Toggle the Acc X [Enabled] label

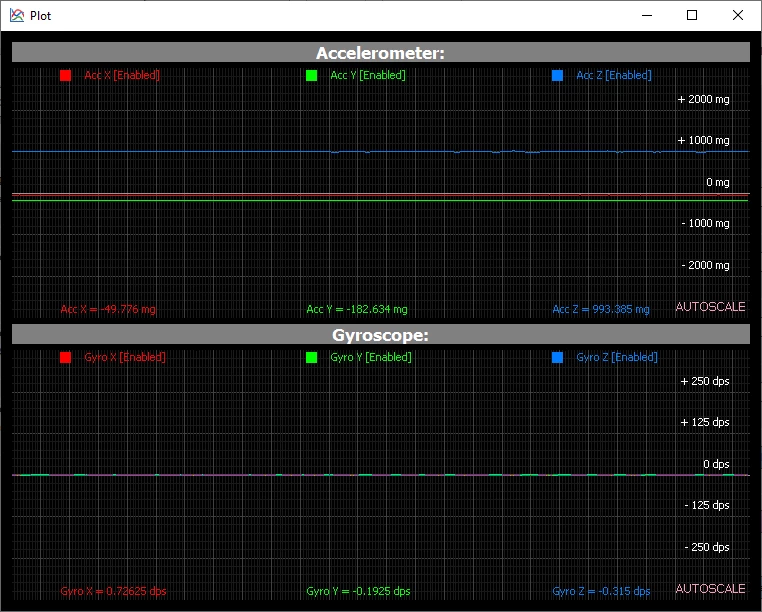click(122, 75)
